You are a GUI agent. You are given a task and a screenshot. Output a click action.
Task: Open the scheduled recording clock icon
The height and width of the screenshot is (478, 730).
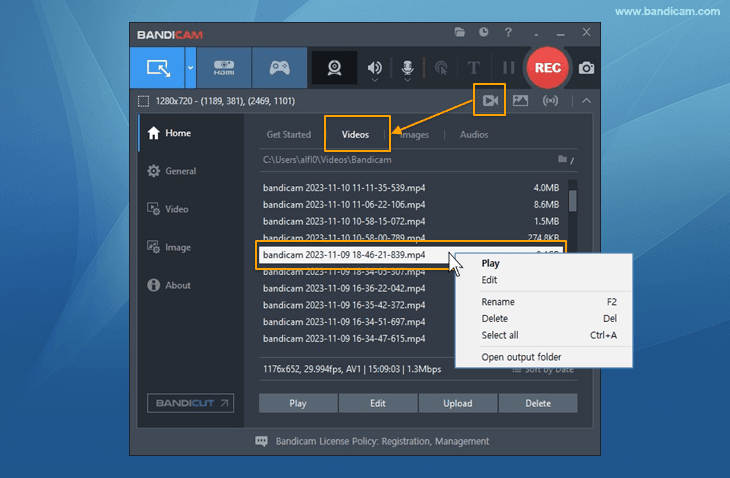(484, 32)
